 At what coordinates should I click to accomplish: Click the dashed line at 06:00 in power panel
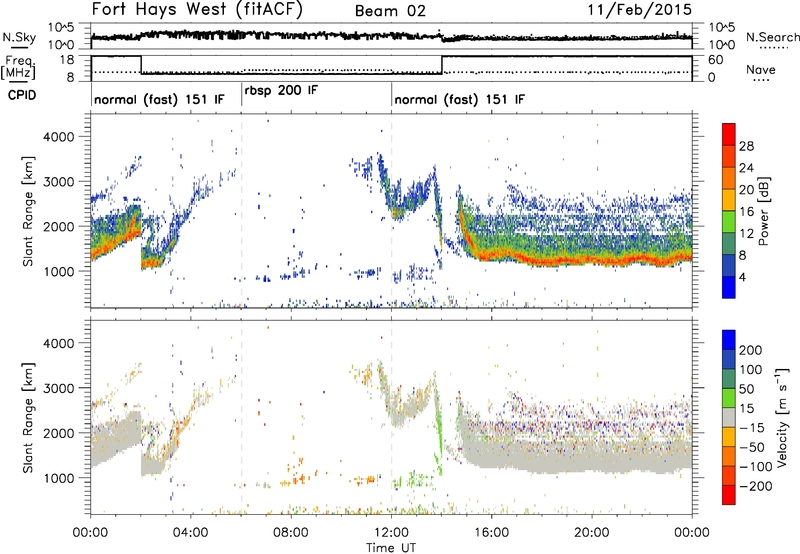pos(241,211)
